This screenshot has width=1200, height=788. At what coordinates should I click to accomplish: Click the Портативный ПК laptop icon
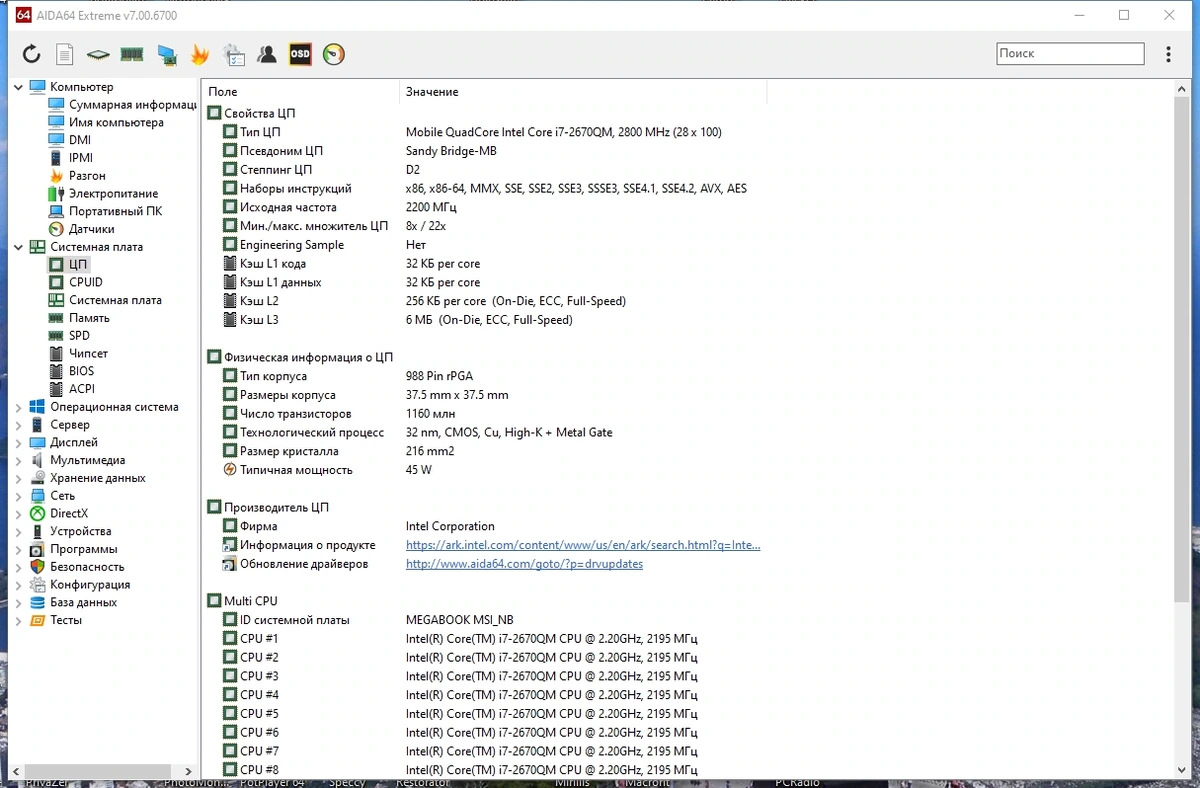pos(56,211)
